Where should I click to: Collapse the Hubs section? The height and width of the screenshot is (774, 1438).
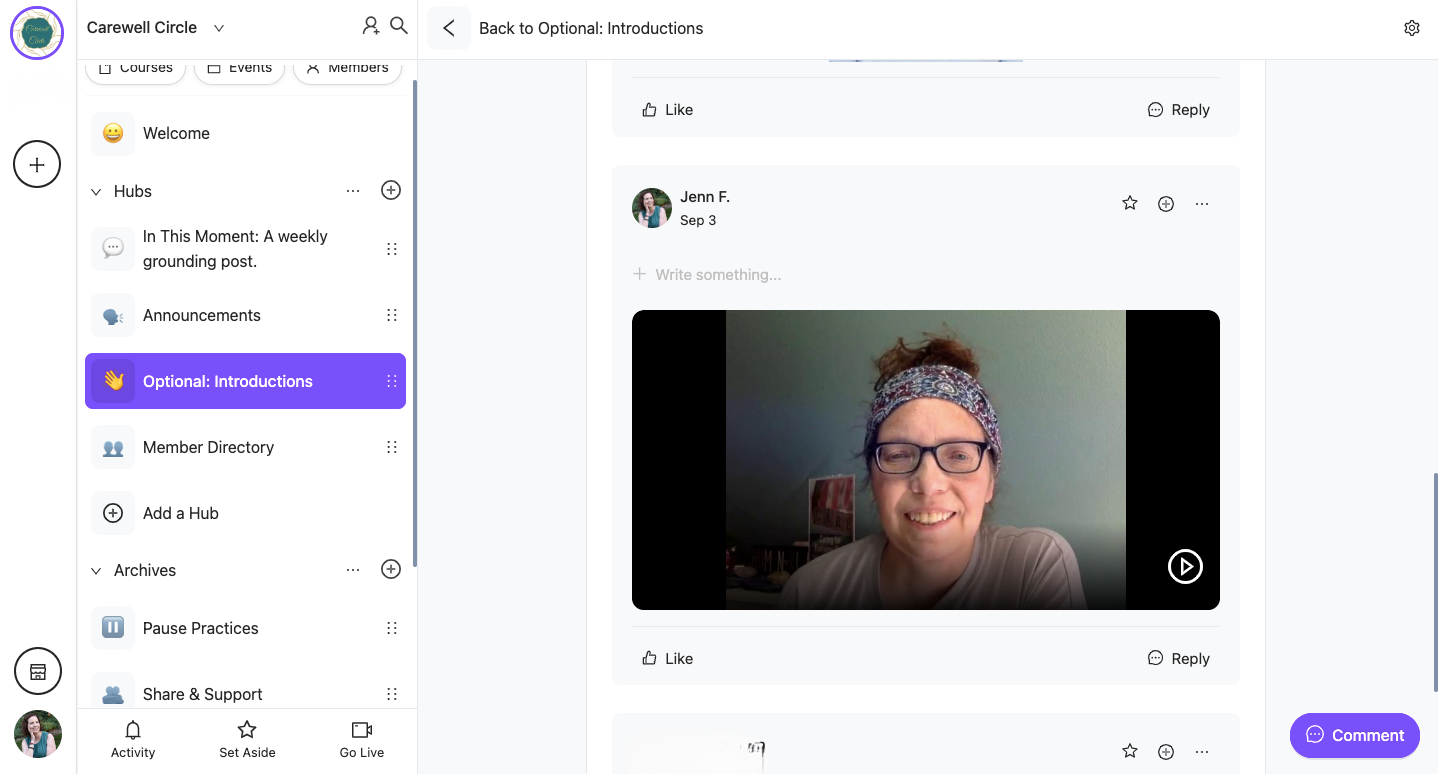click(x=97, y=191)
